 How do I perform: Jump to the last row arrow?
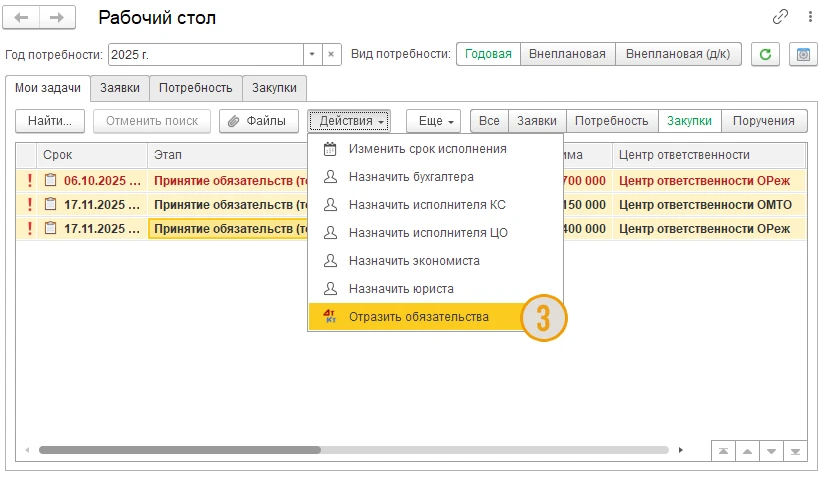(795, 451)
